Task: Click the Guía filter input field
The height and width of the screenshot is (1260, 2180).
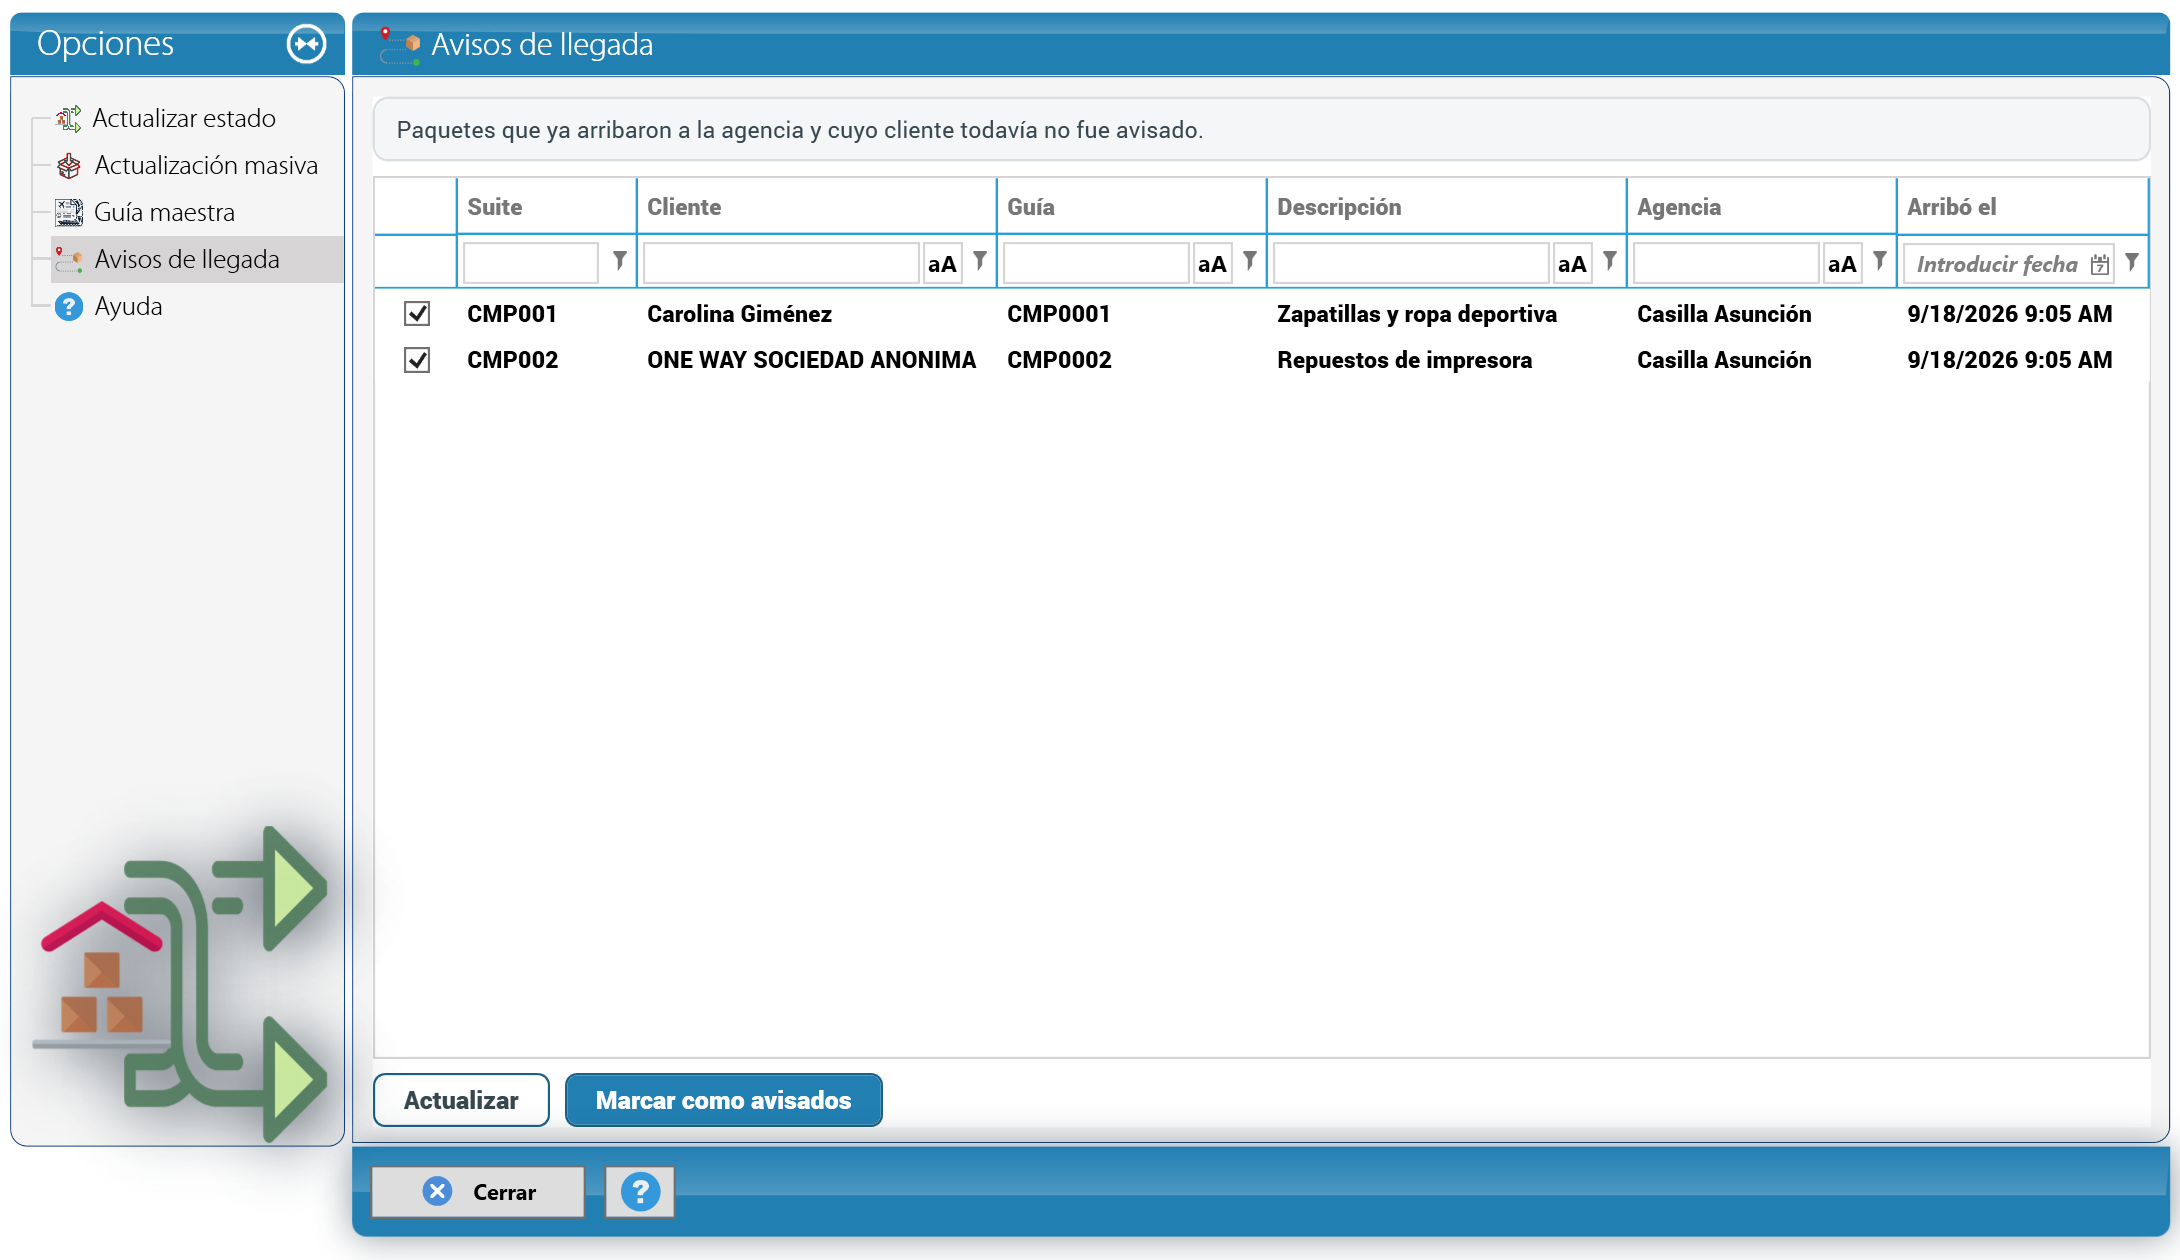Action: 1097,264
